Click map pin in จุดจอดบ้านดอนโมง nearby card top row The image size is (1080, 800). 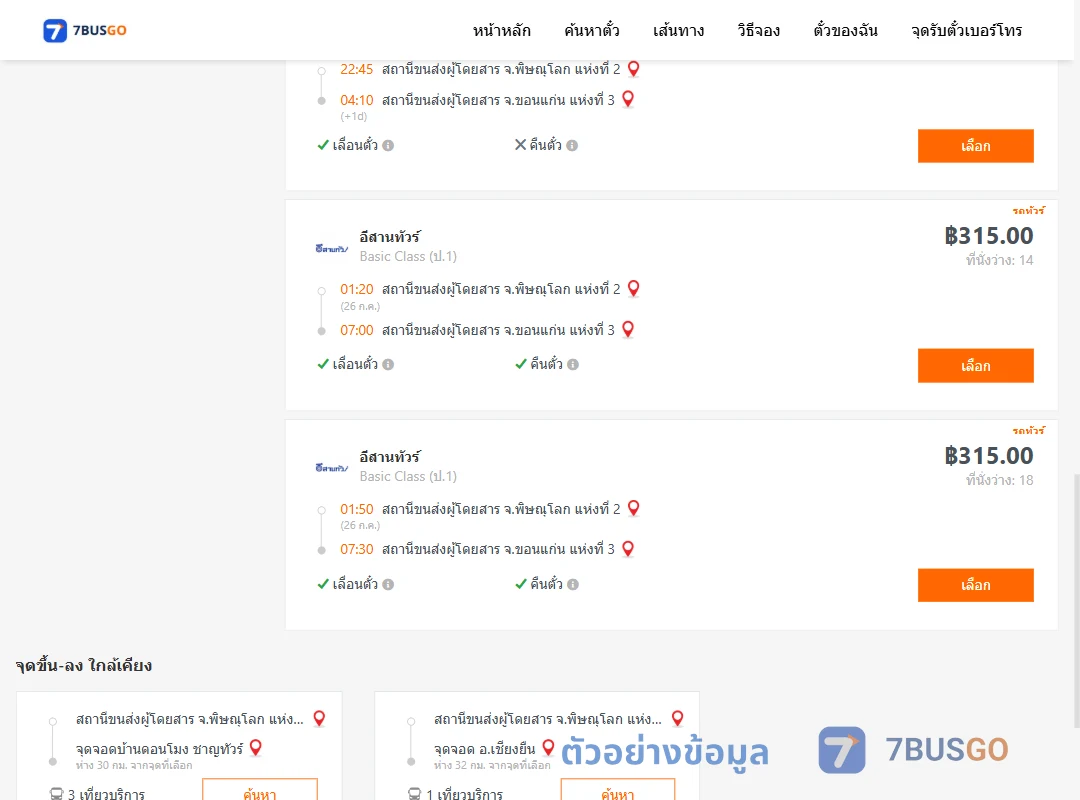(320, 719)
